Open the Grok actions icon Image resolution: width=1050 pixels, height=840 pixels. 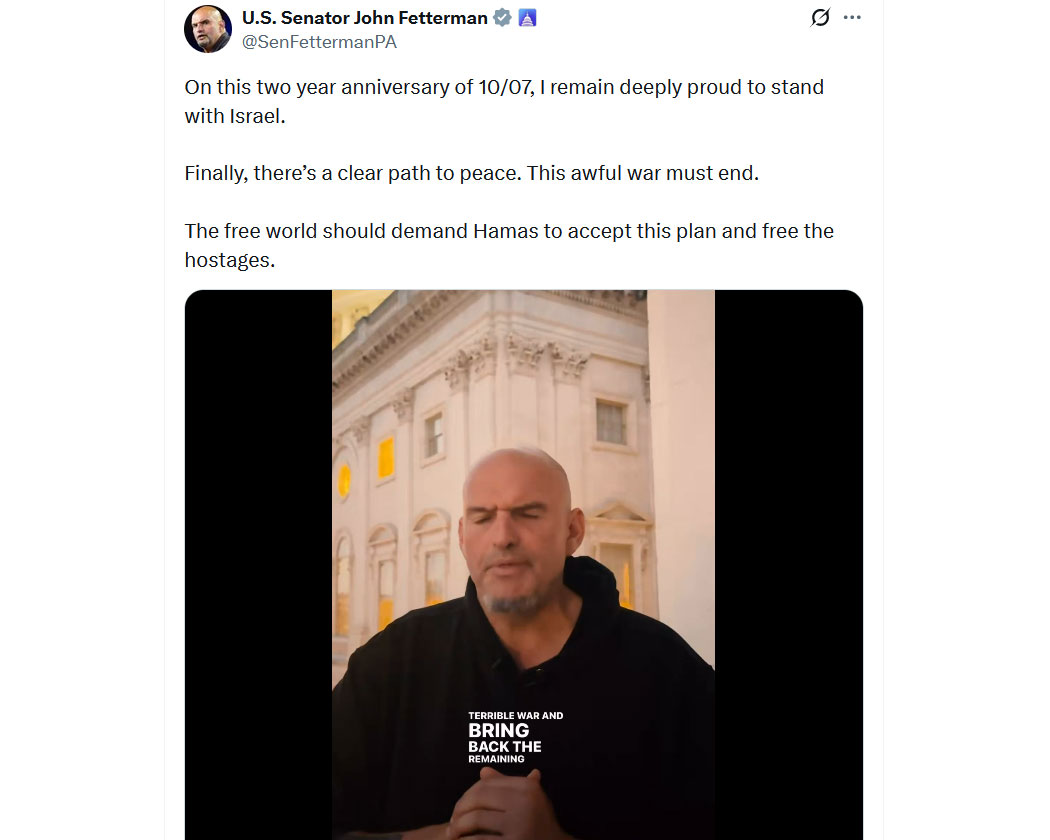820,18
